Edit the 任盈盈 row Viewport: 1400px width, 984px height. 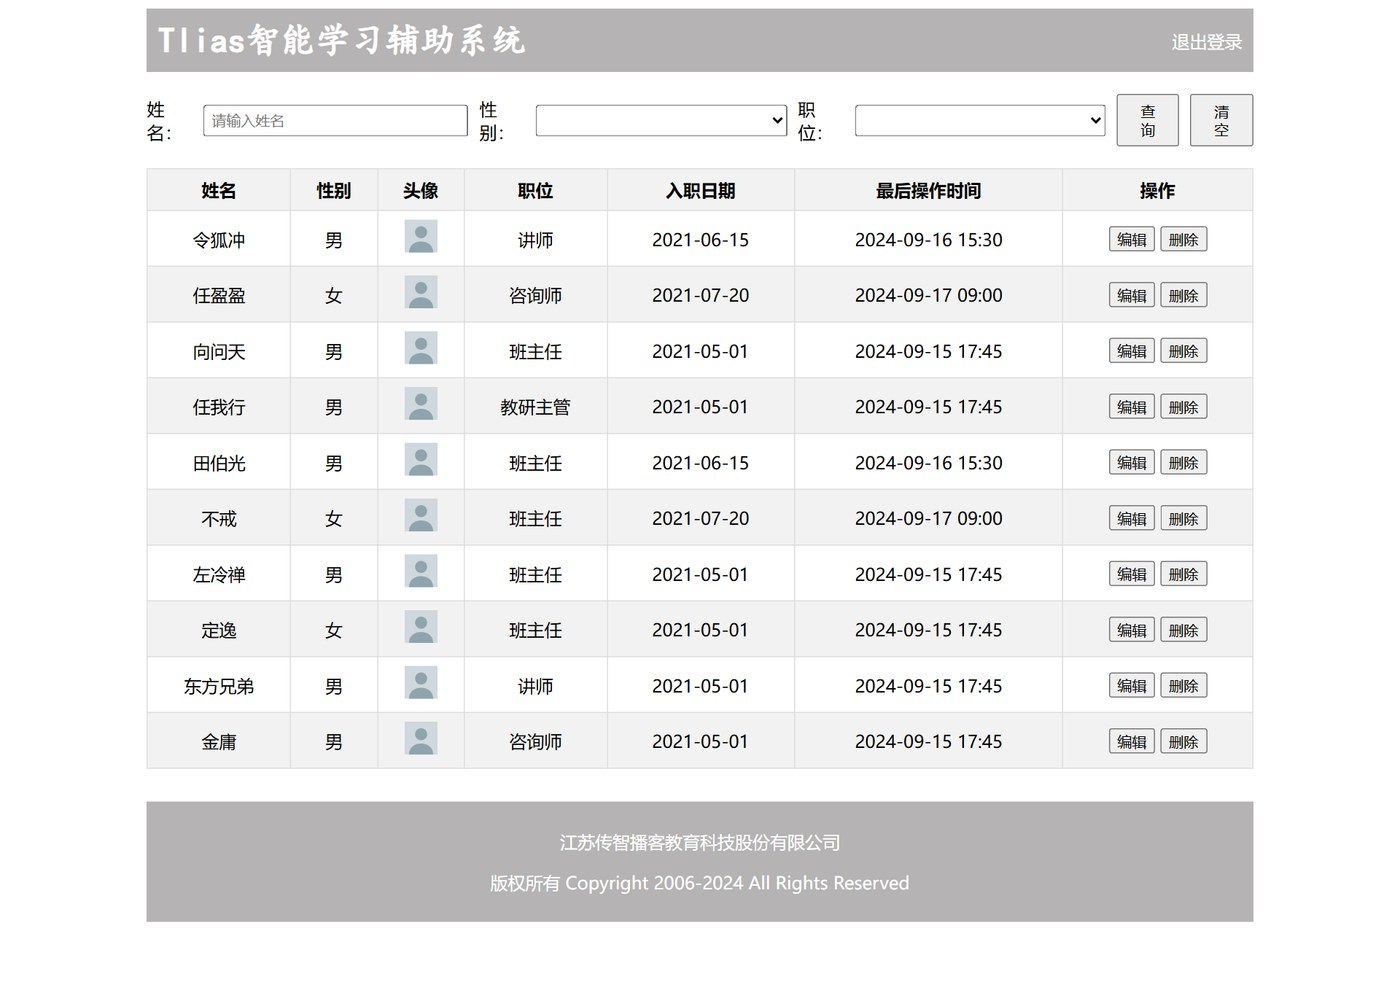1132,296
